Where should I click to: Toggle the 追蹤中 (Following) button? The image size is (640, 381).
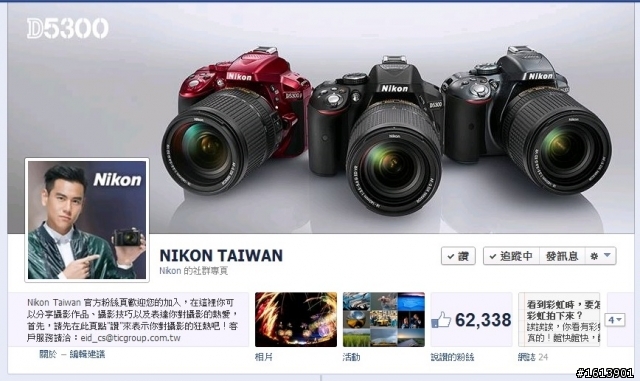point(511,256)
